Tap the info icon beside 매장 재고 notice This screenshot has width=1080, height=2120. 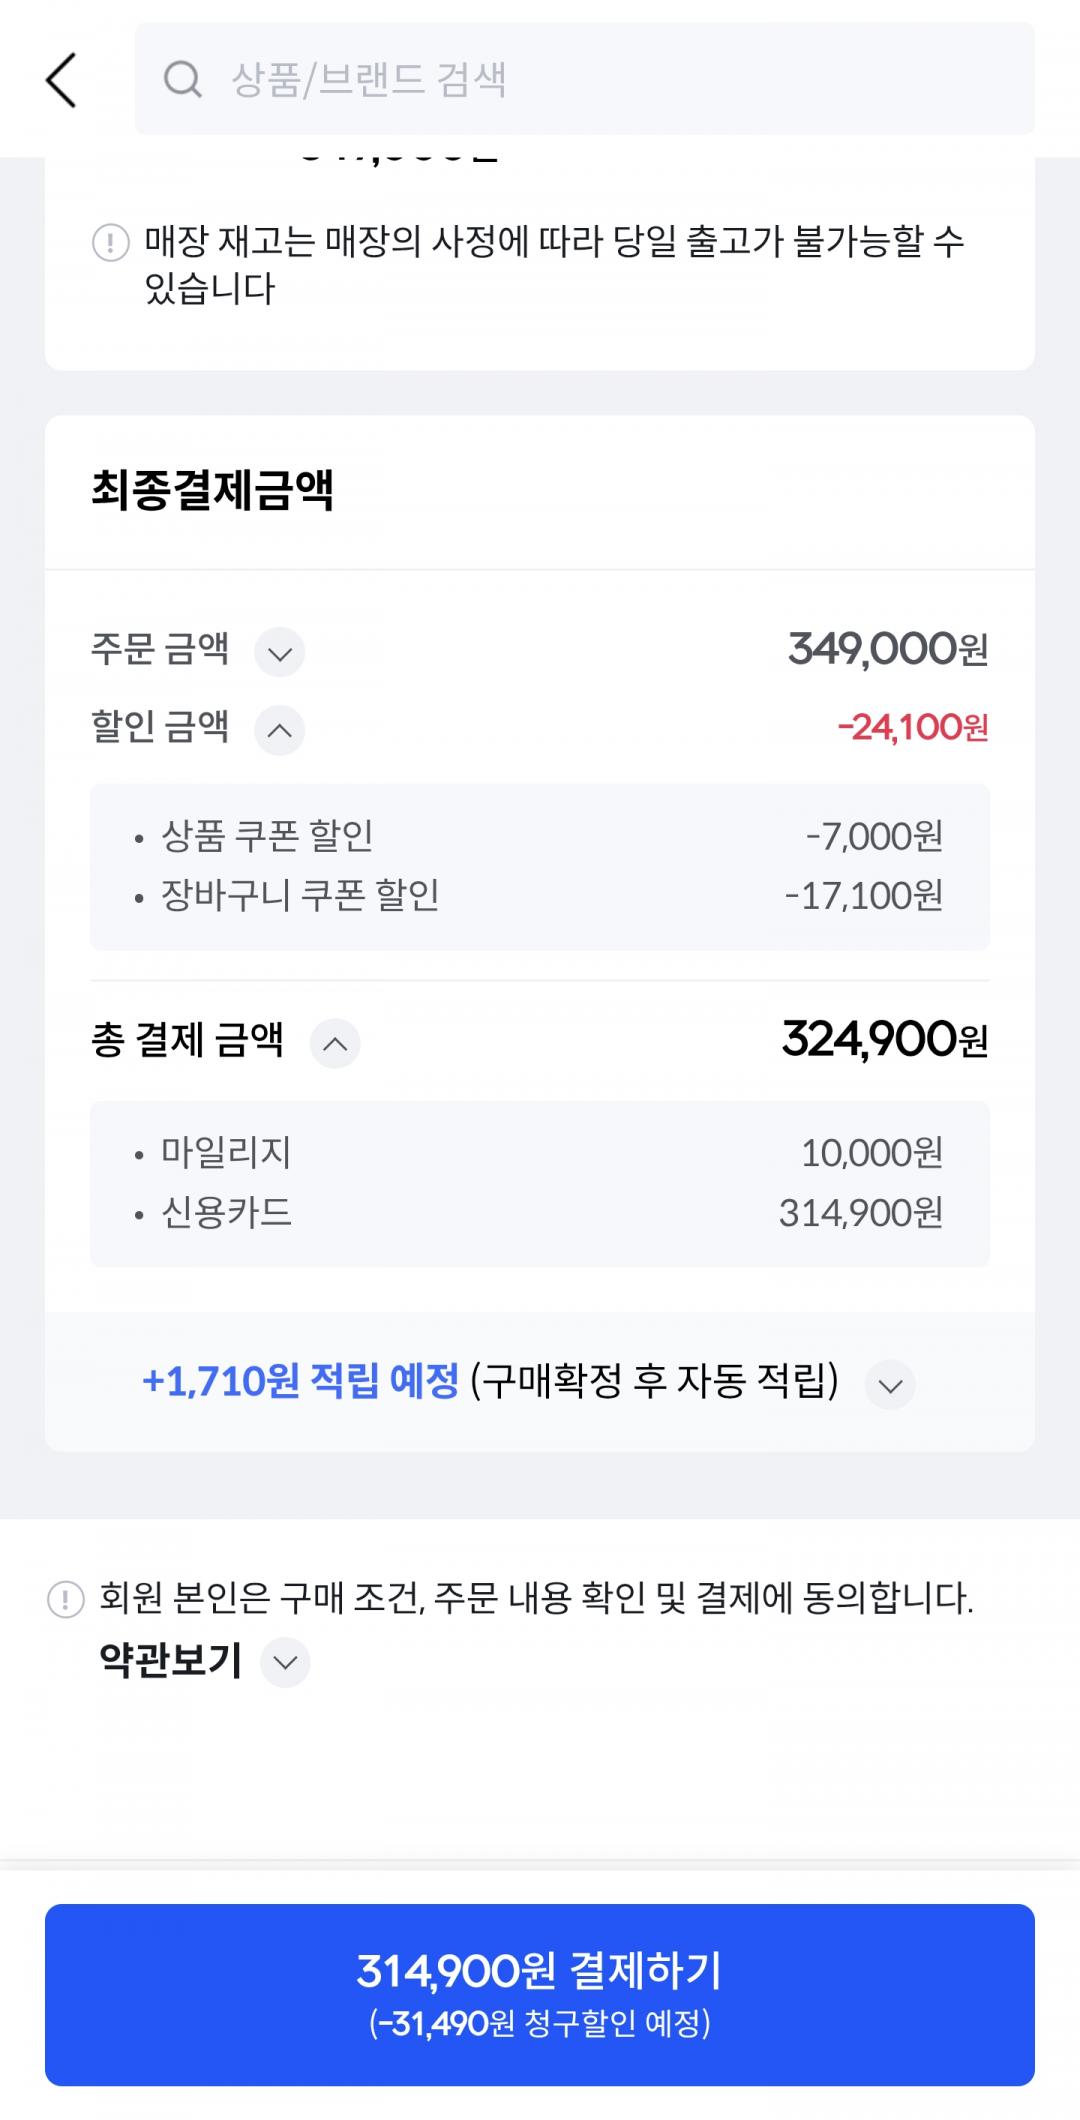[111, 243]
